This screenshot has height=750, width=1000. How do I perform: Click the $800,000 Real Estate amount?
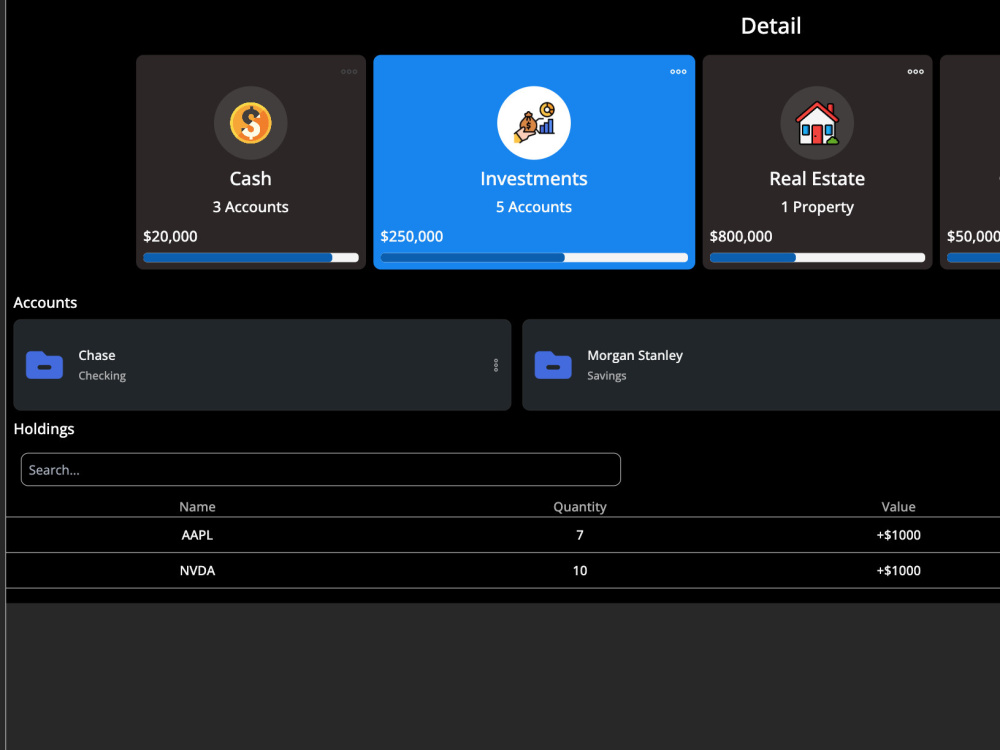[740, 237]
